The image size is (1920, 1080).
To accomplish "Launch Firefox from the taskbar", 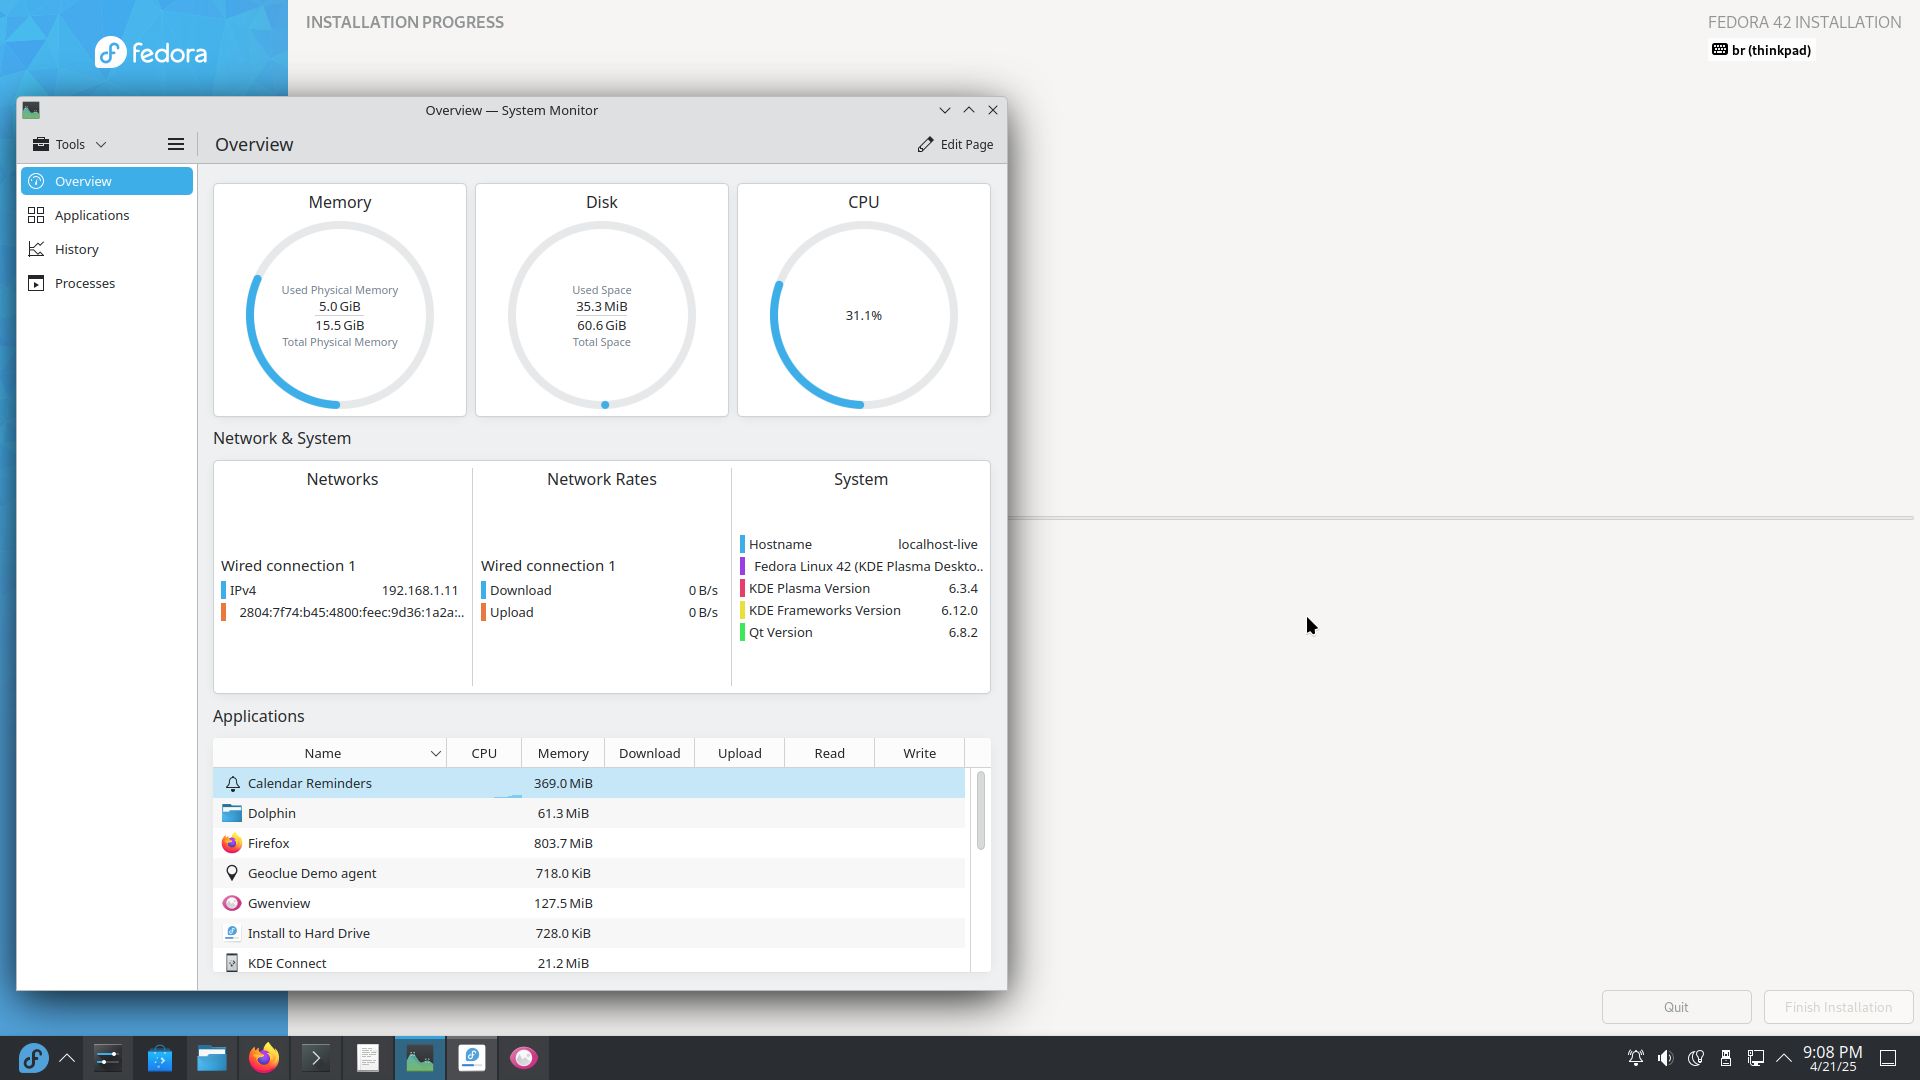I will click(x=264, y=1058).
